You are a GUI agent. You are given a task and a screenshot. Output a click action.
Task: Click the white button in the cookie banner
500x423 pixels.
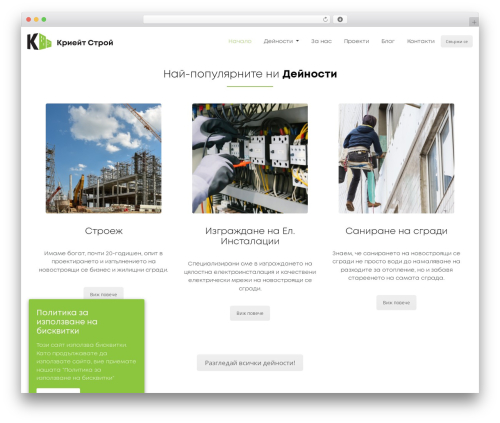click(x=58, y=390)
